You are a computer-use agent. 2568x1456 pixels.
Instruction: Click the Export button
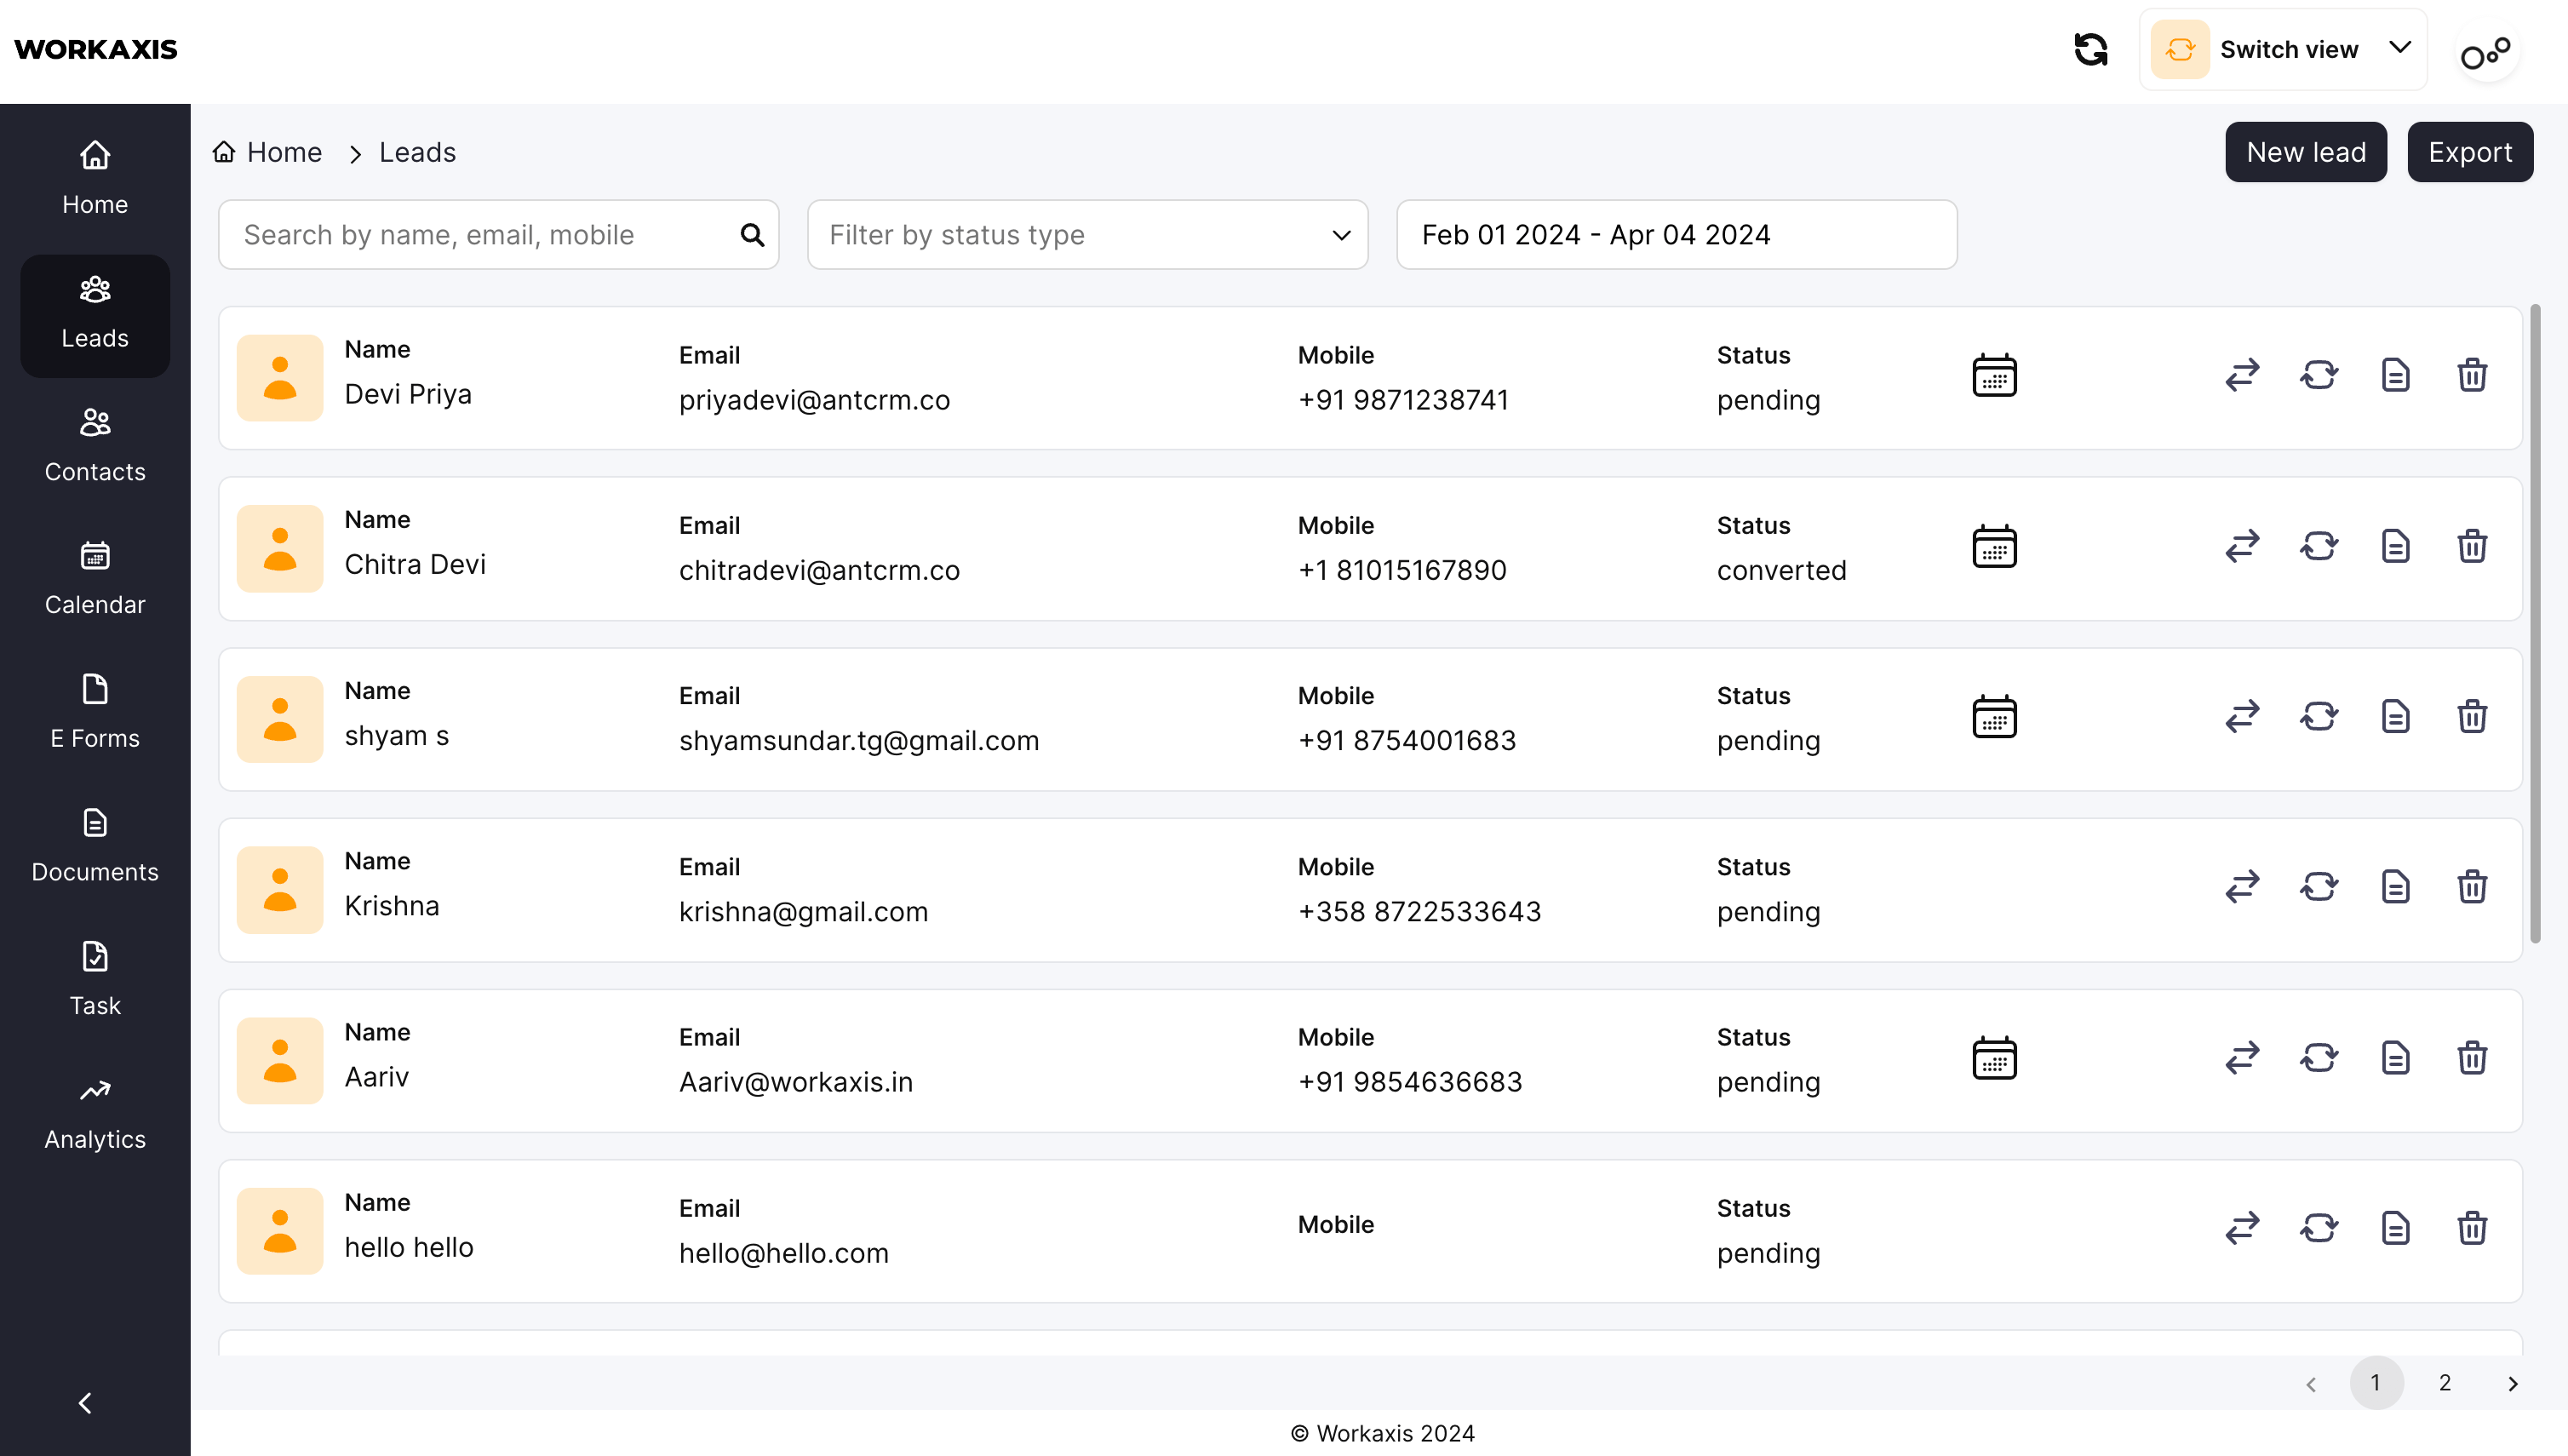(2469, 152)
